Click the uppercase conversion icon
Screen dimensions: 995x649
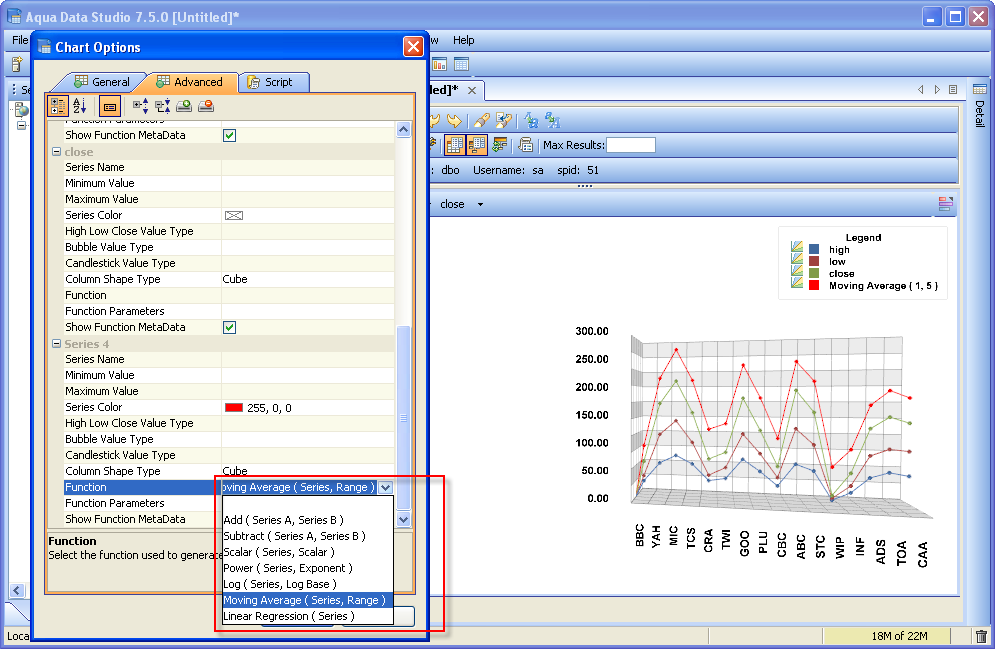click(531, 120)
